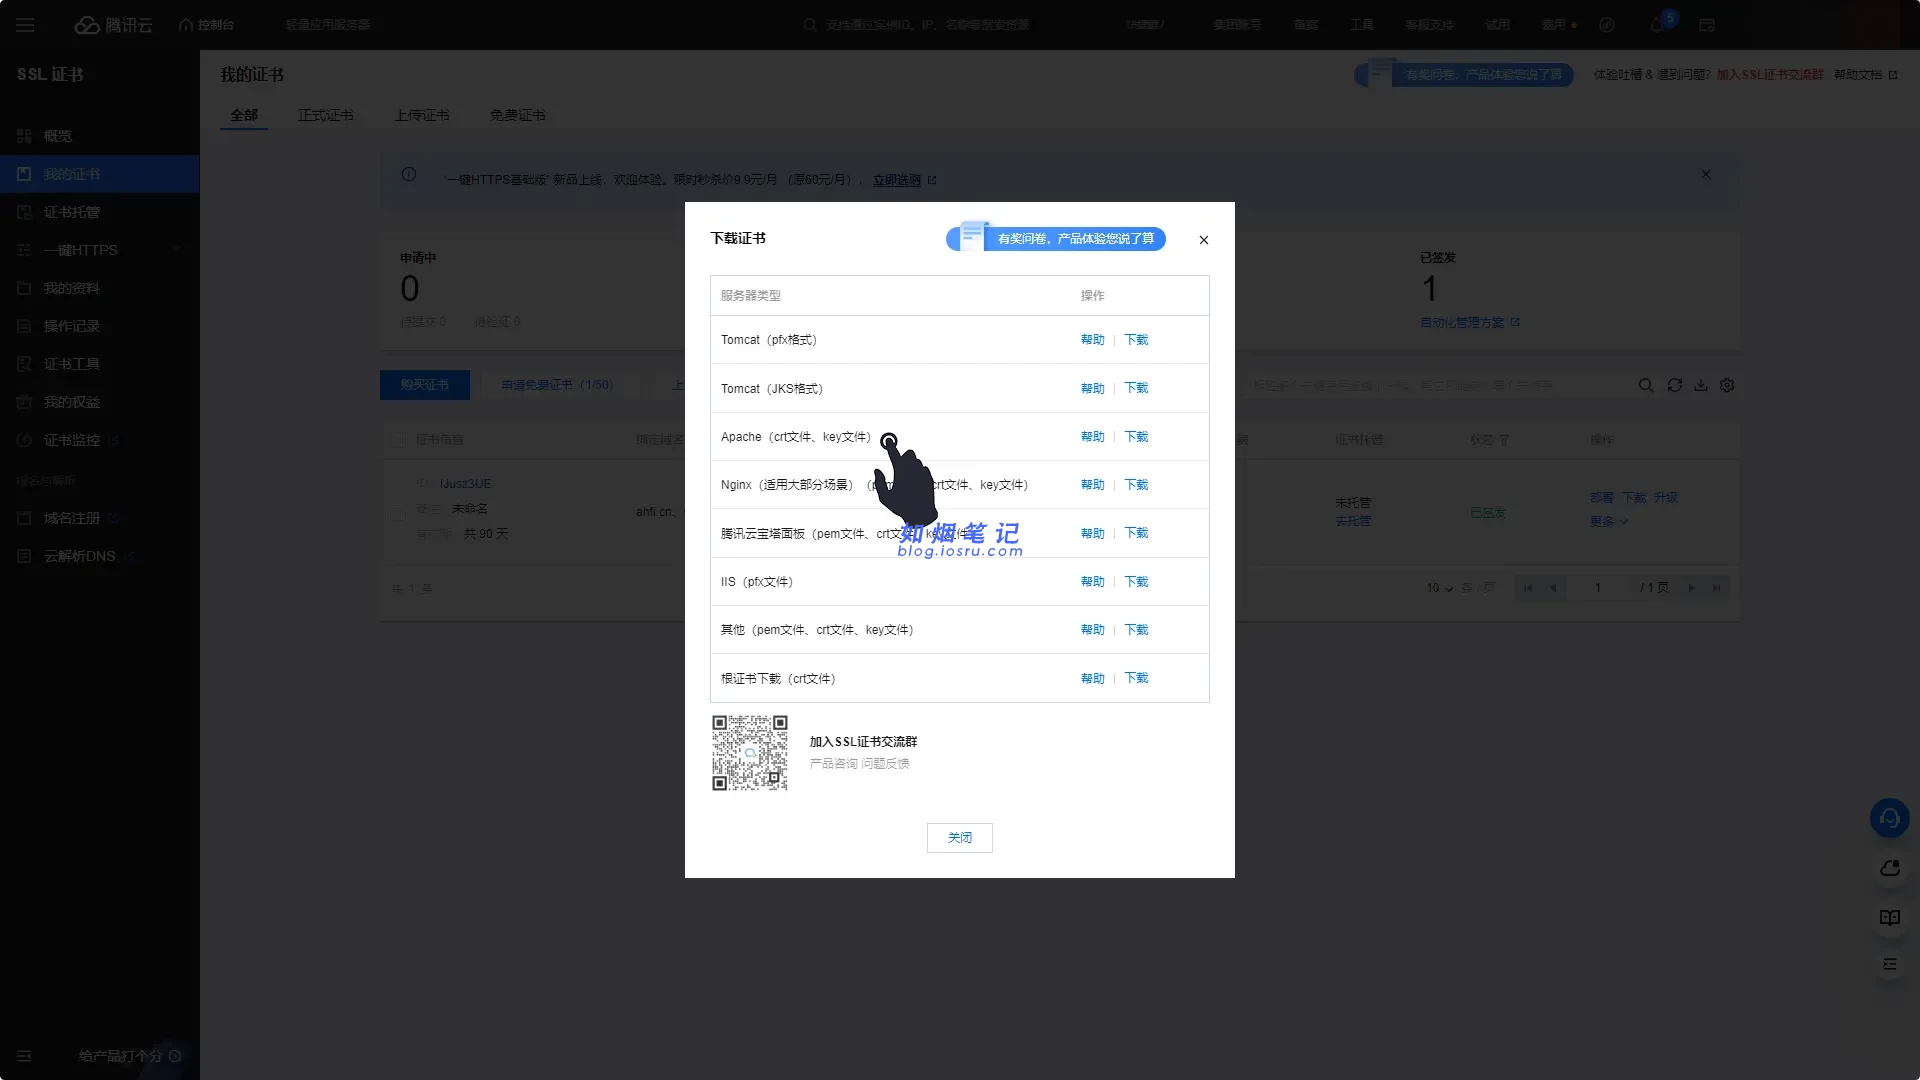
Task: Open 我的资料 in the sidebar
Action: click(100, 288)
